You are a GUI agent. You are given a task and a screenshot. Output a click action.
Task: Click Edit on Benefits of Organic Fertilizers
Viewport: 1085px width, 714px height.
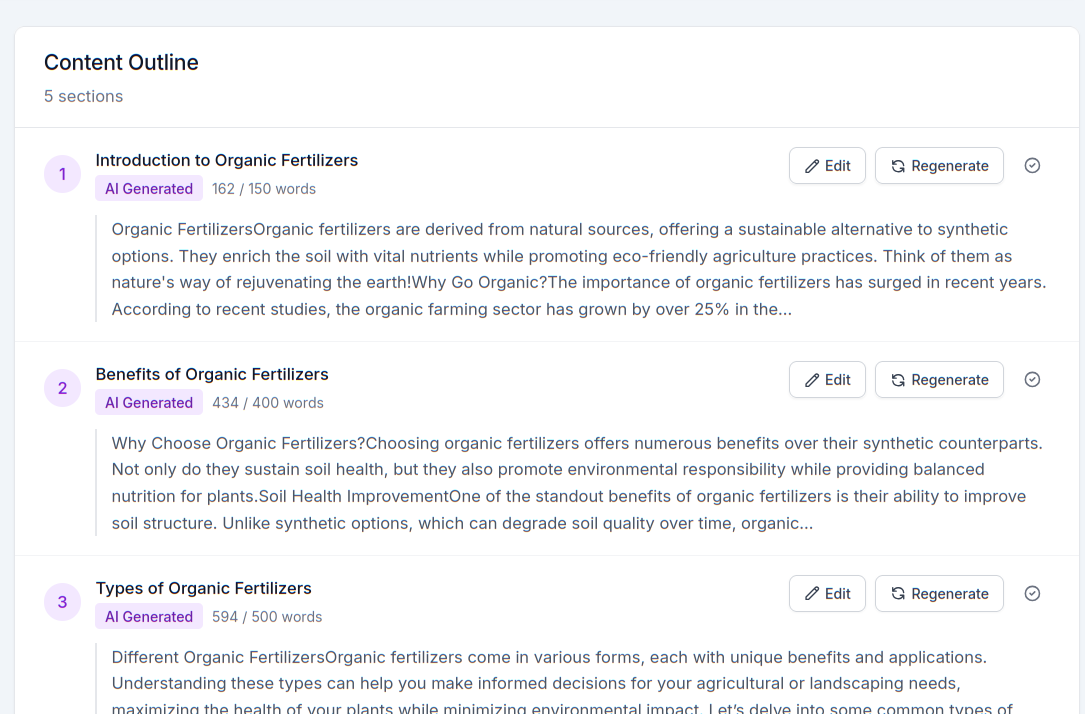pyautogui.click(x=827, y=380)
